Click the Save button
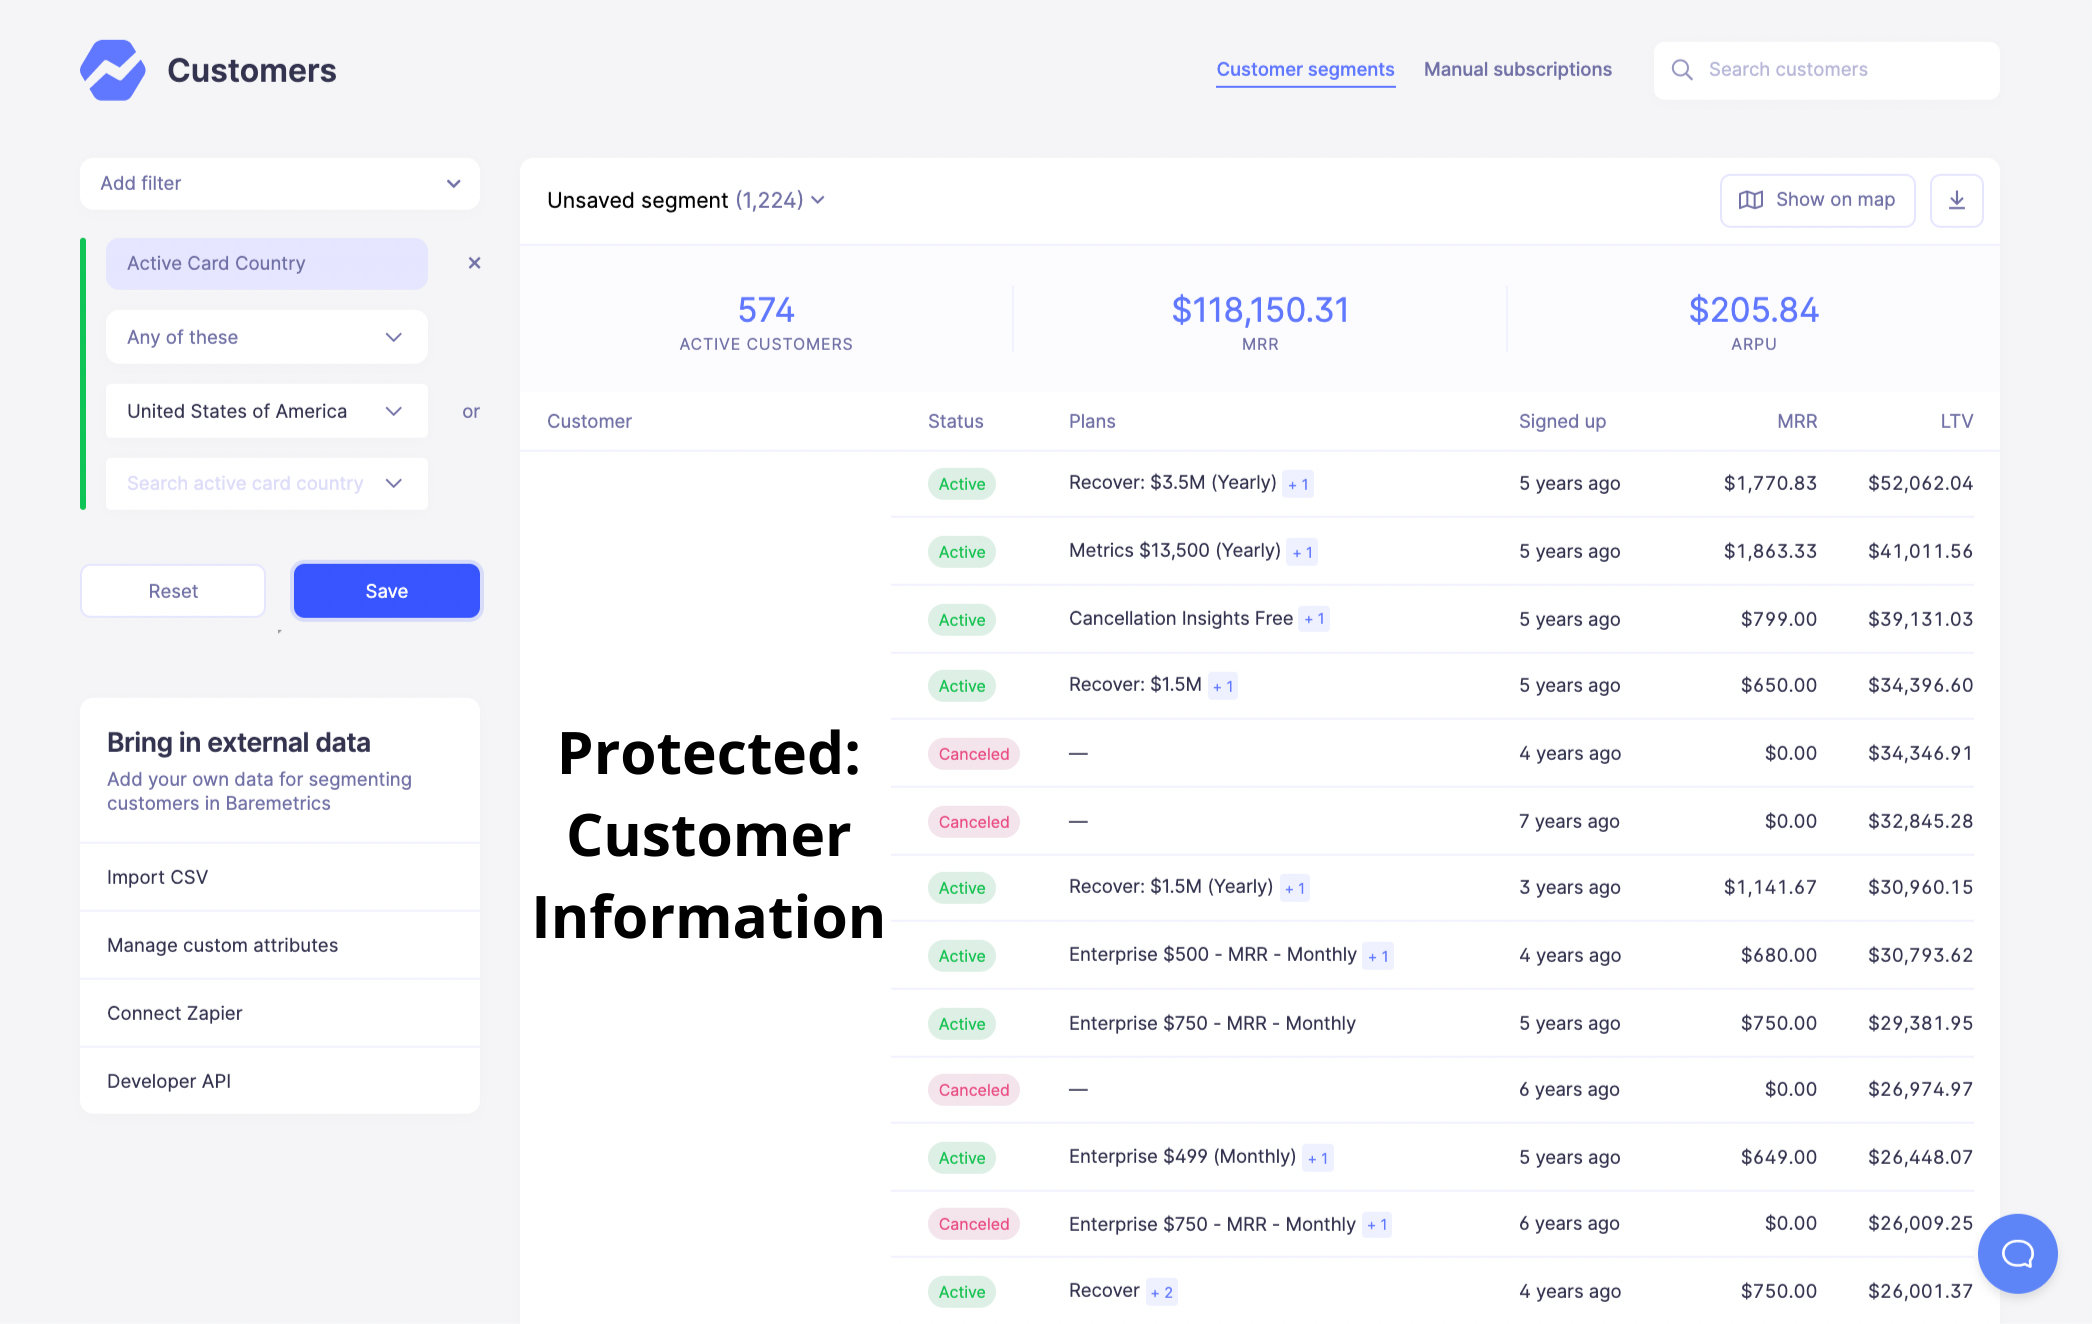Screen dimensions: 2092x1324 coord(386,590)
